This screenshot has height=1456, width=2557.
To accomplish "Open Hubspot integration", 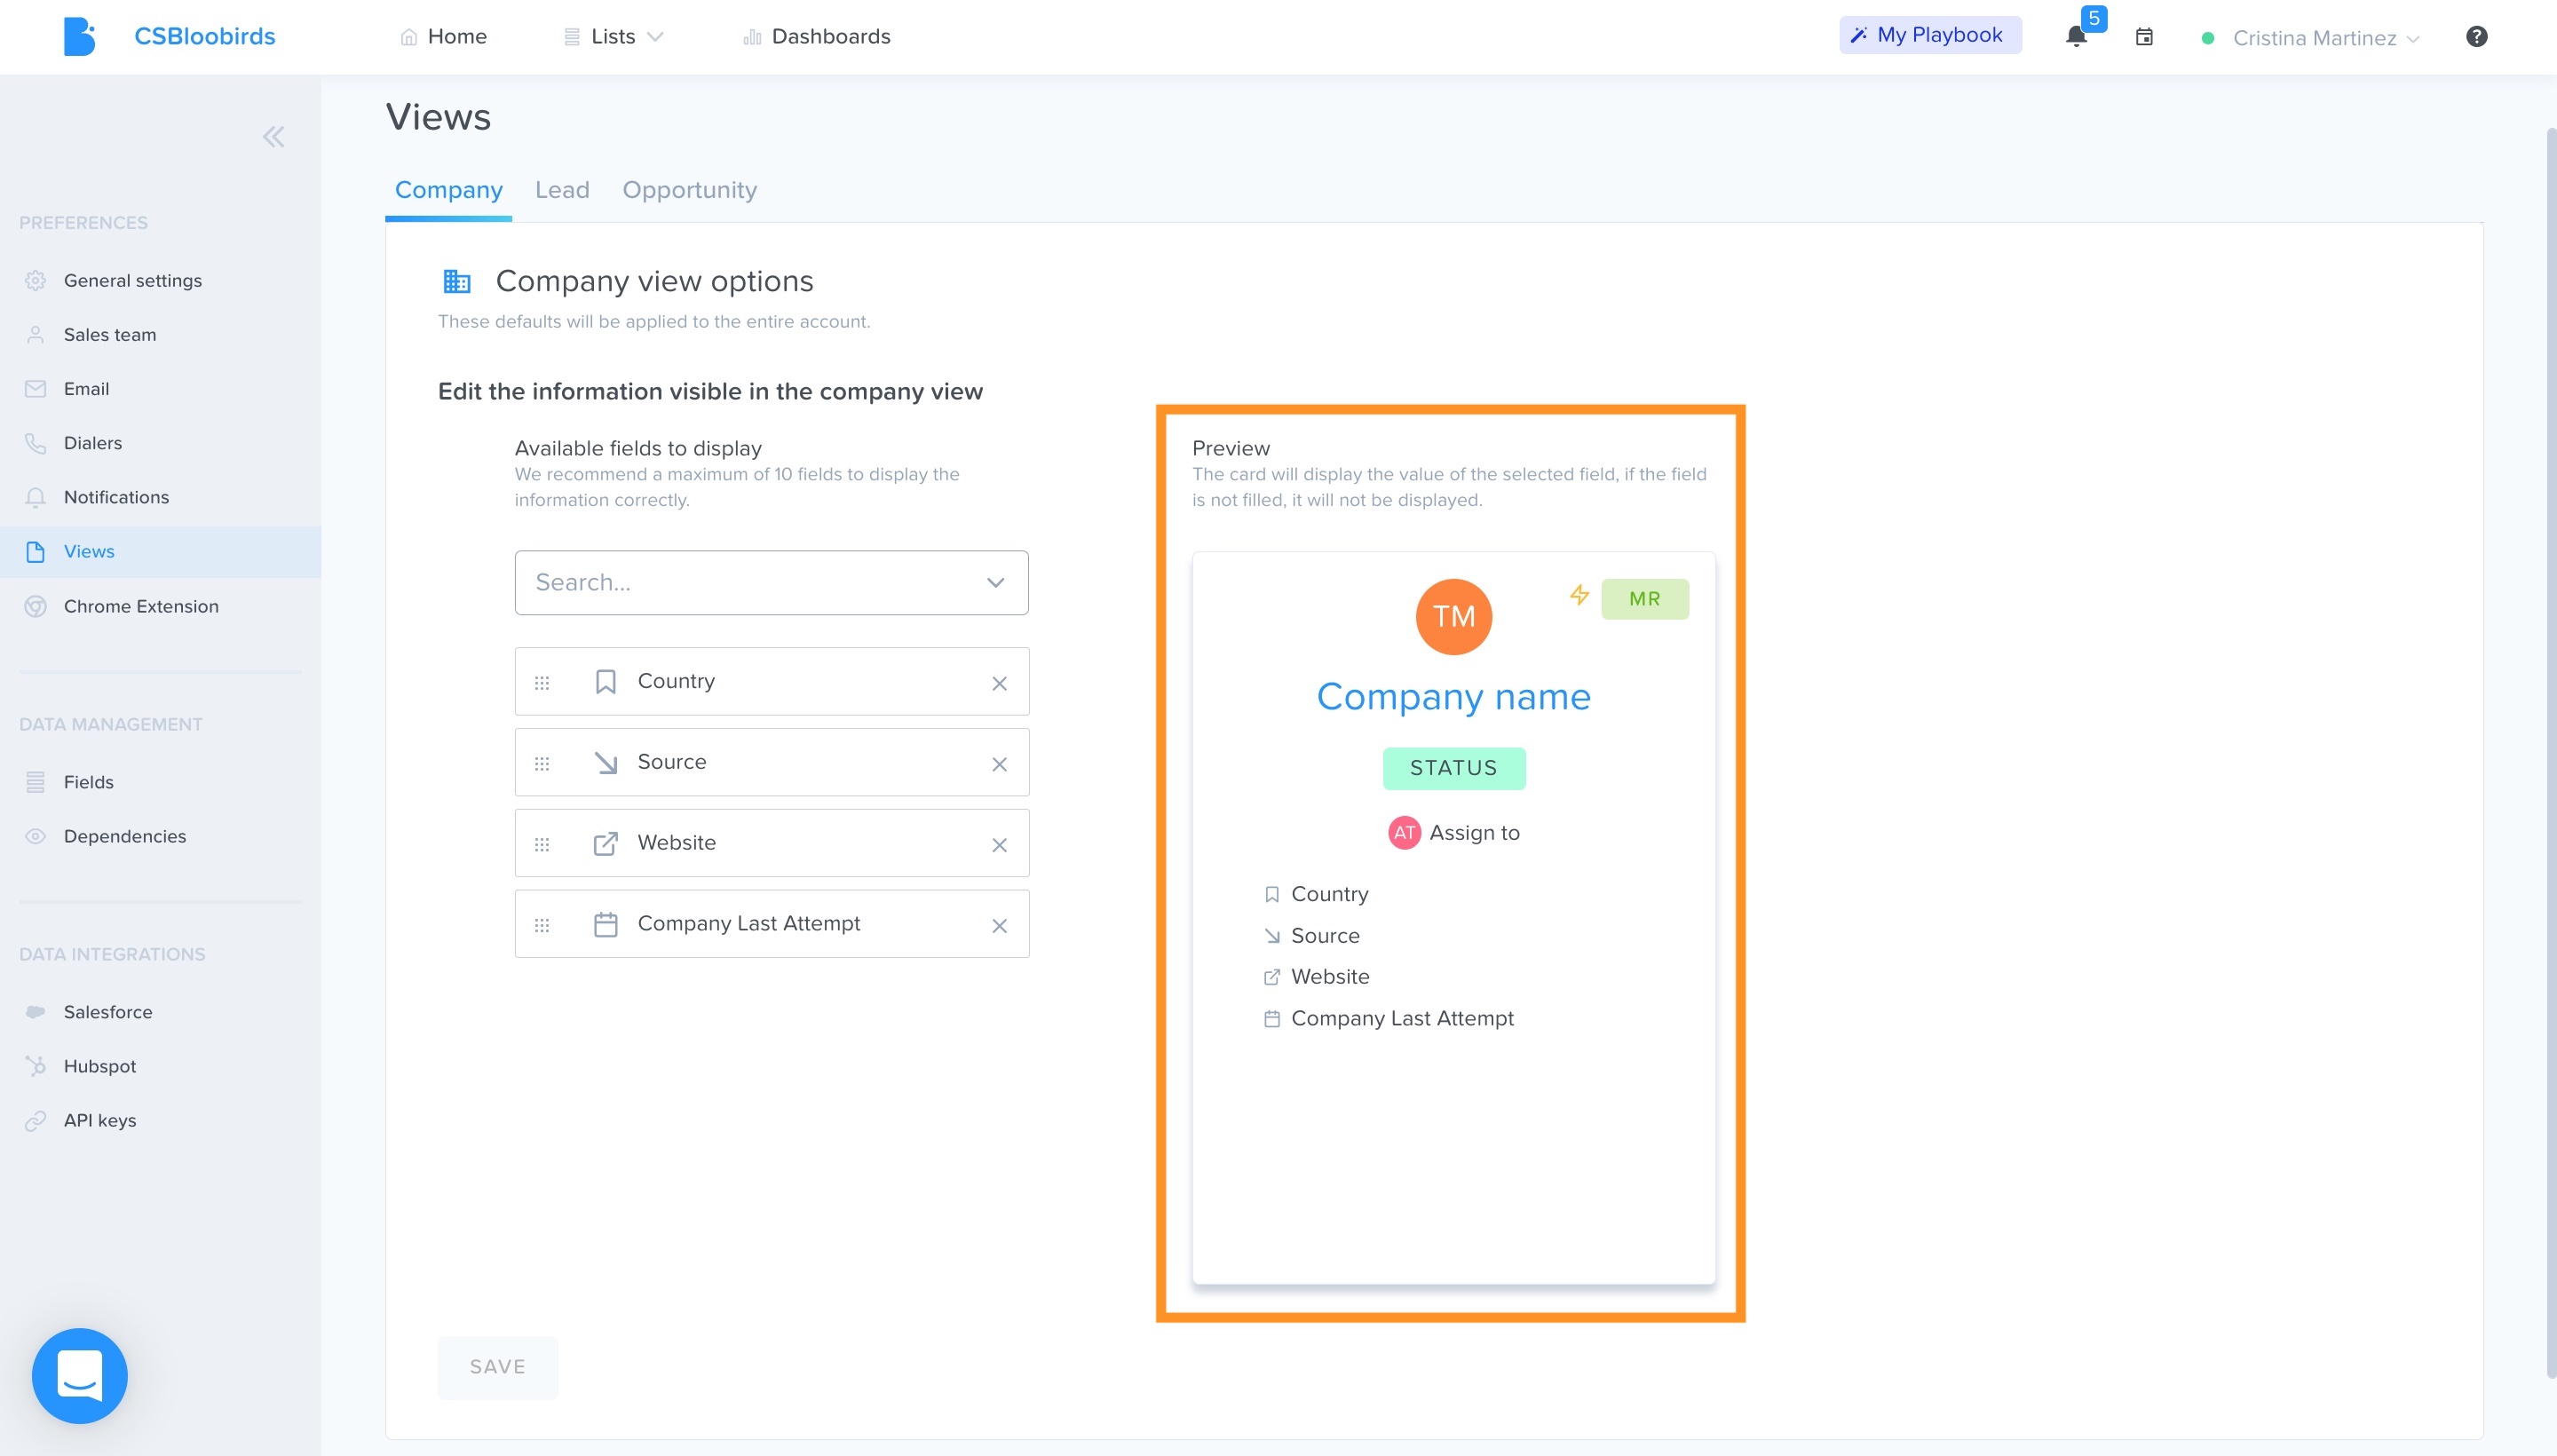I will click(99, 1066).
